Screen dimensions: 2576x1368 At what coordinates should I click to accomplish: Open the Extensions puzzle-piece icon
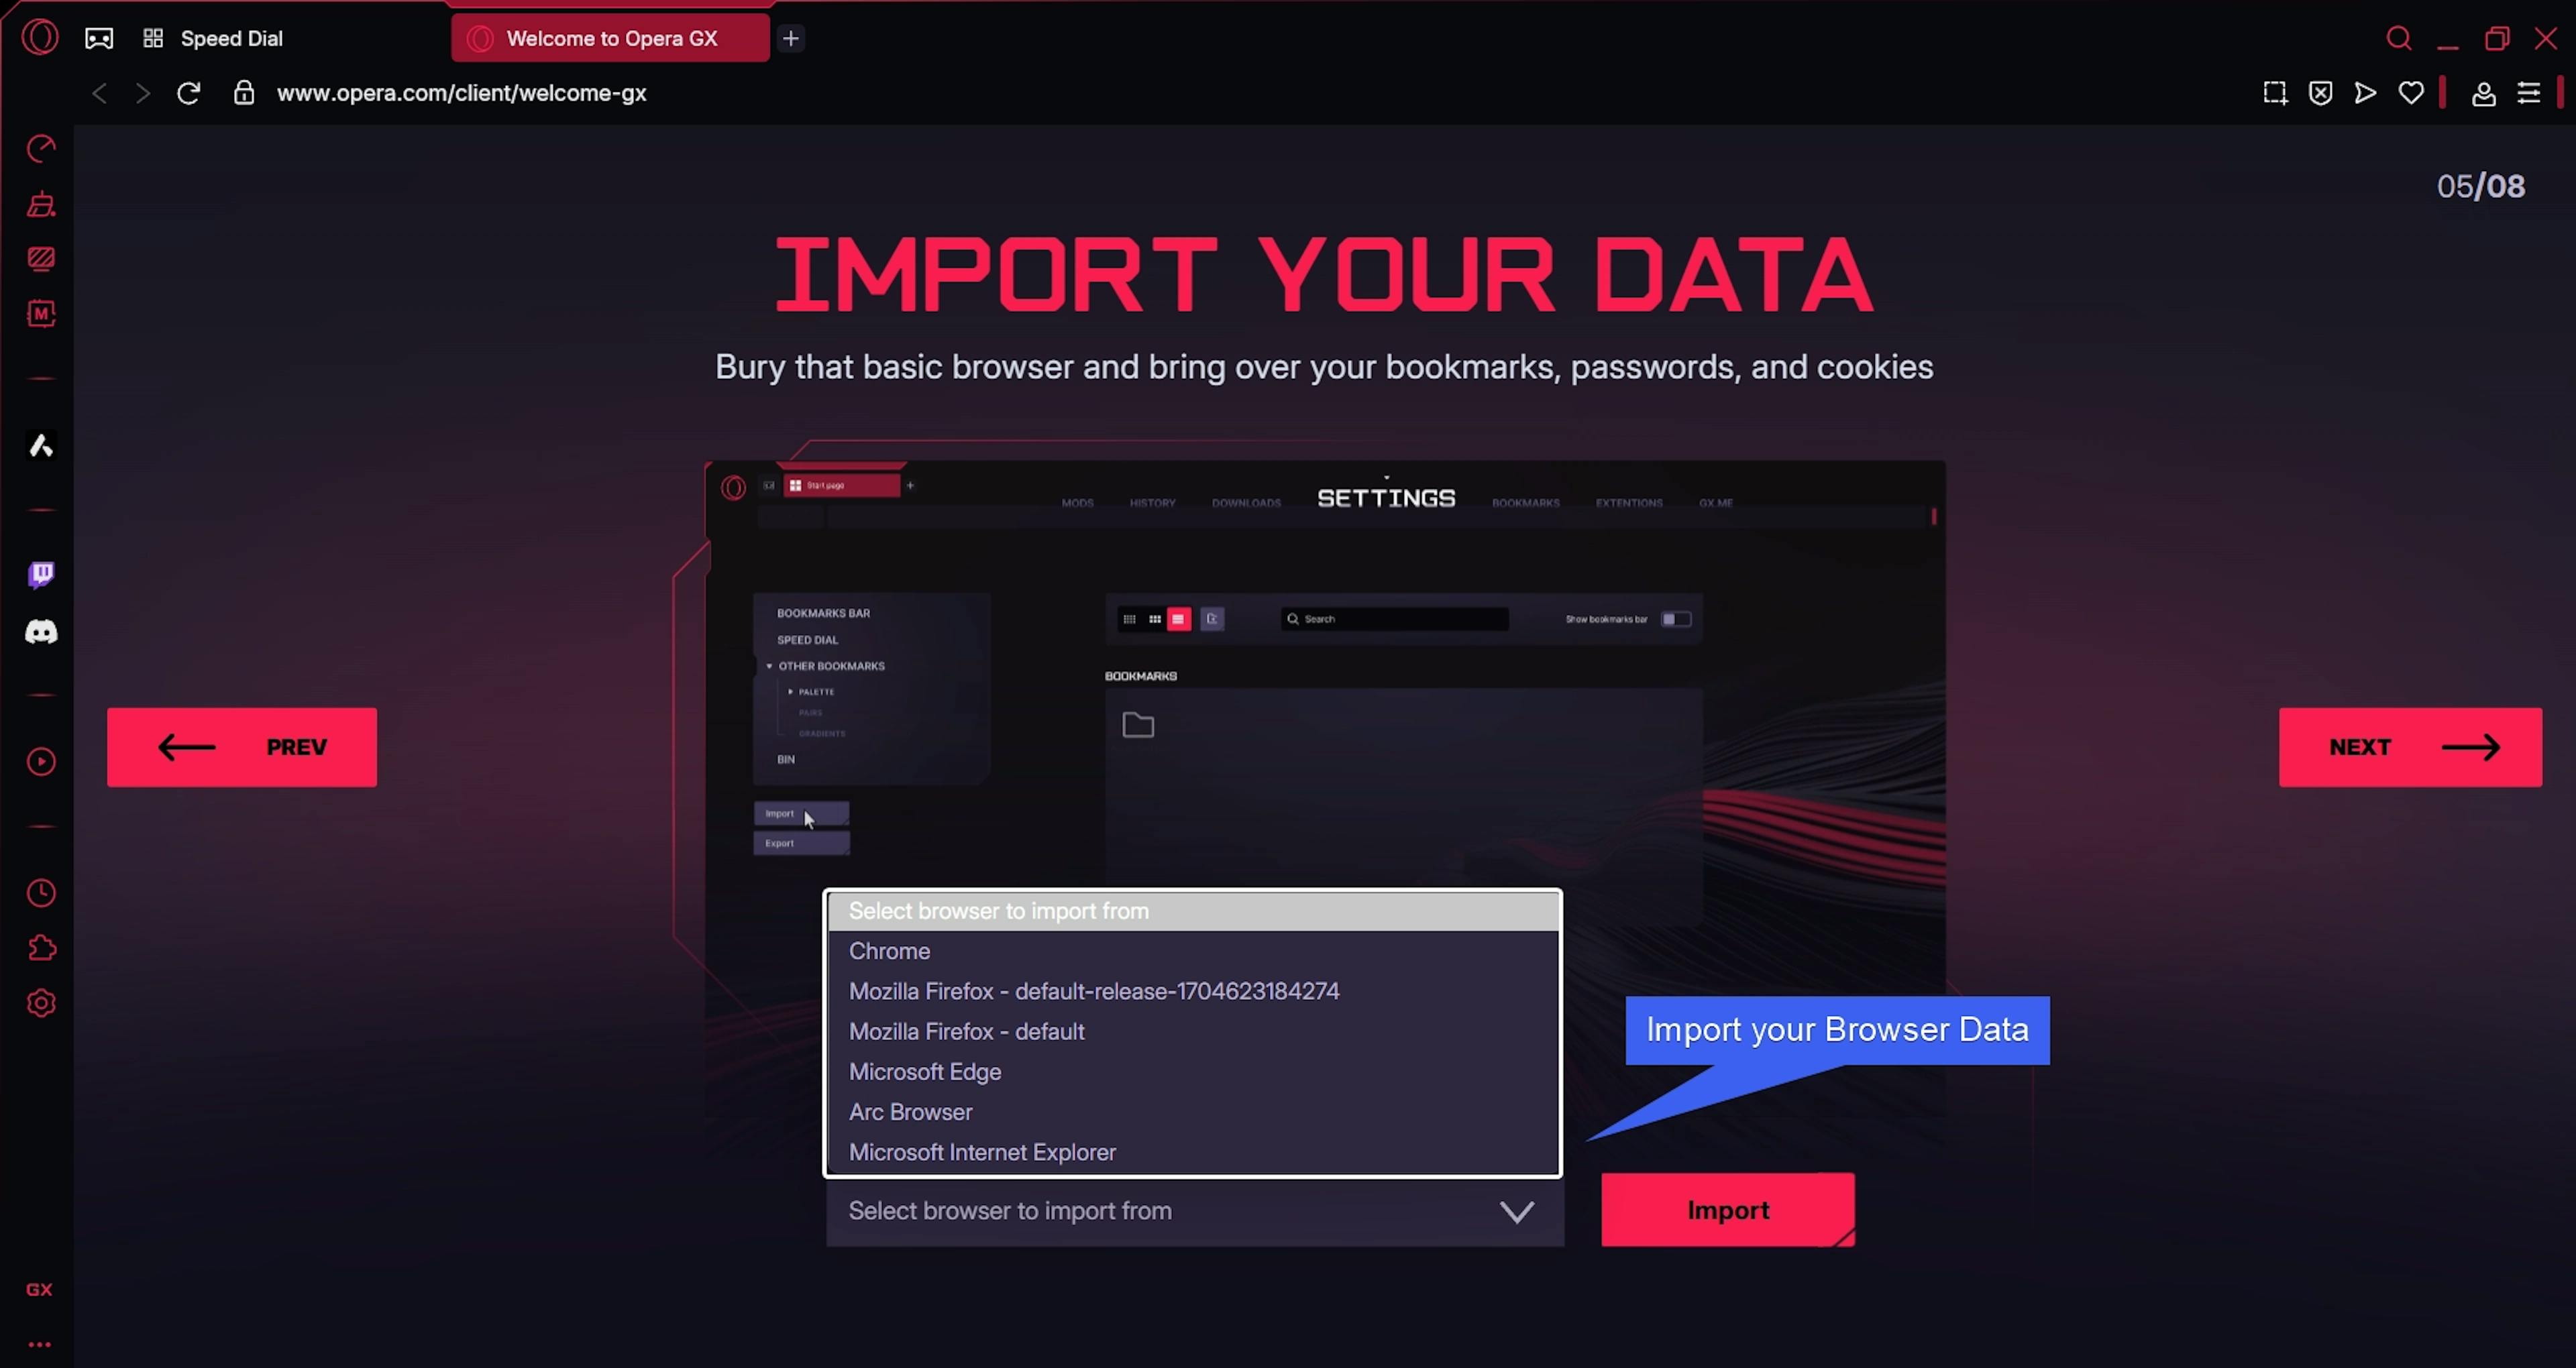click(x=41, y=948)
